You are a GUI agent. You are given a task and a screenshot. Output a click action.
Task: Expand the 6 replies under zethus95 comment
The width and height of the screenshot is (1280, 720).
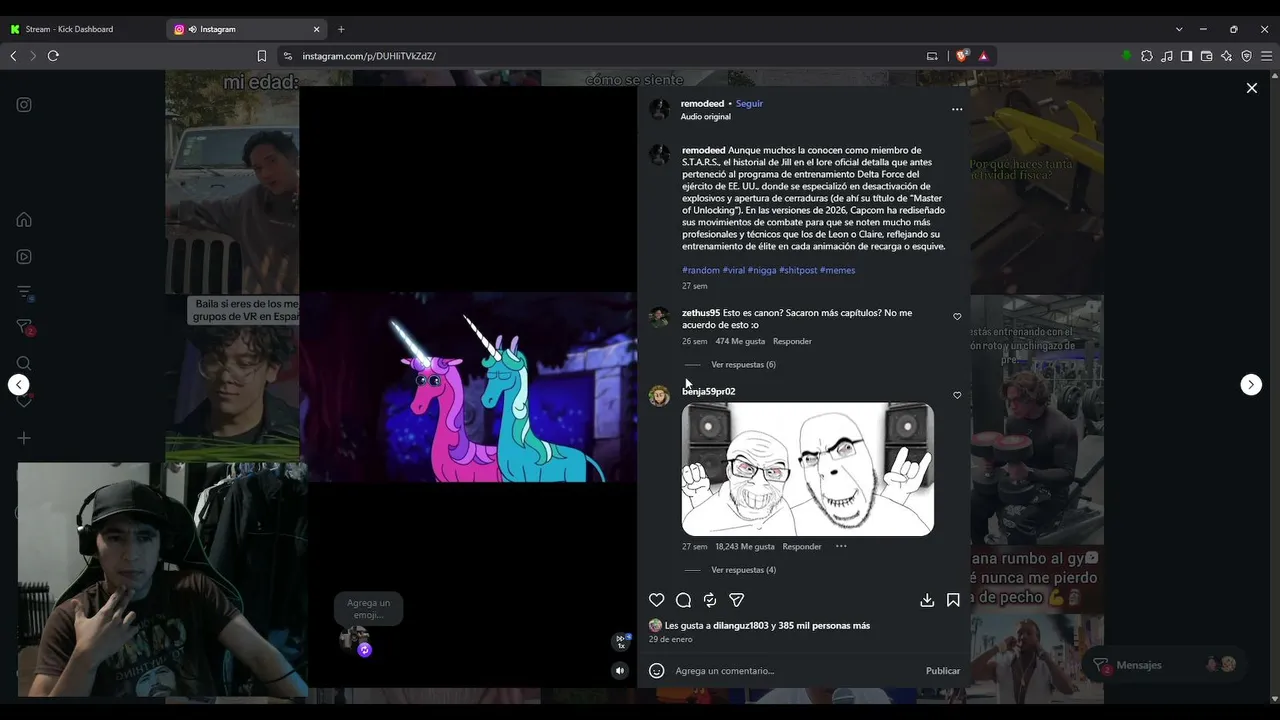click(x=743, y=365)
